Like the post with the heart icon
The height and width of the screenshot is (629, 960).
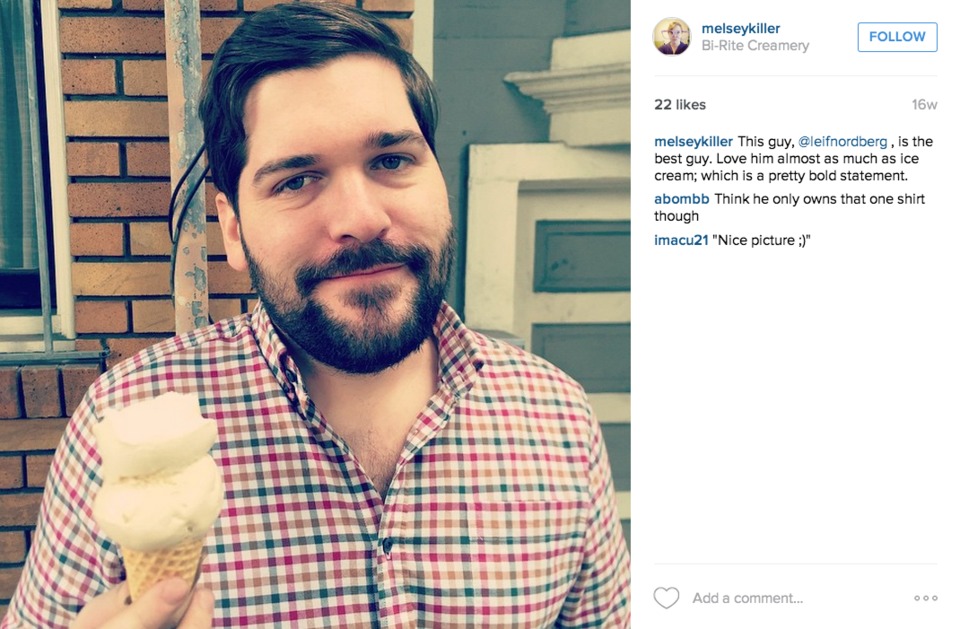pyautogui.click(x=666, y=598)
